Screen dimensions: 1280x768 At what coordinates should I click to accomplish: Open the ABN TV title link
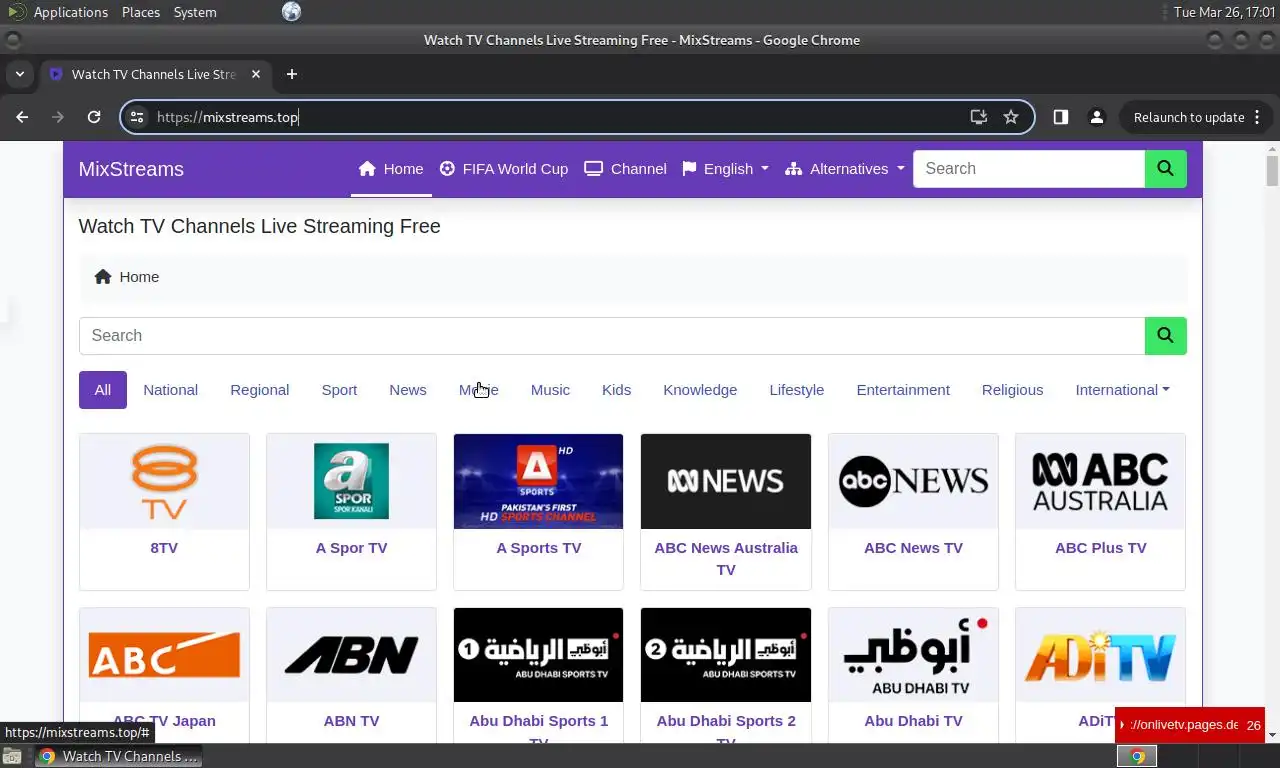(351, 721)
